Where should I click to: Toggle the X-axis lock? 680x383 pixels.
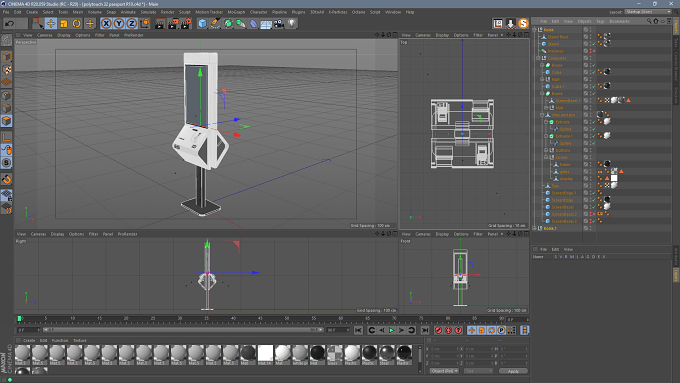click(x=106, y=23)
